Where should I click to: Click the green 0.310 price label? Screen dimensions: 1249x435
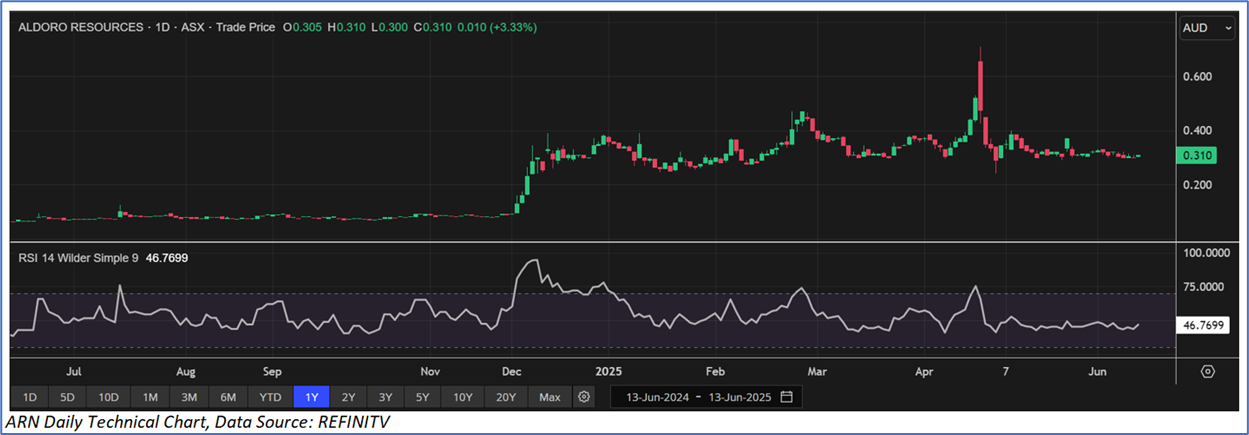click(1198, 156)
